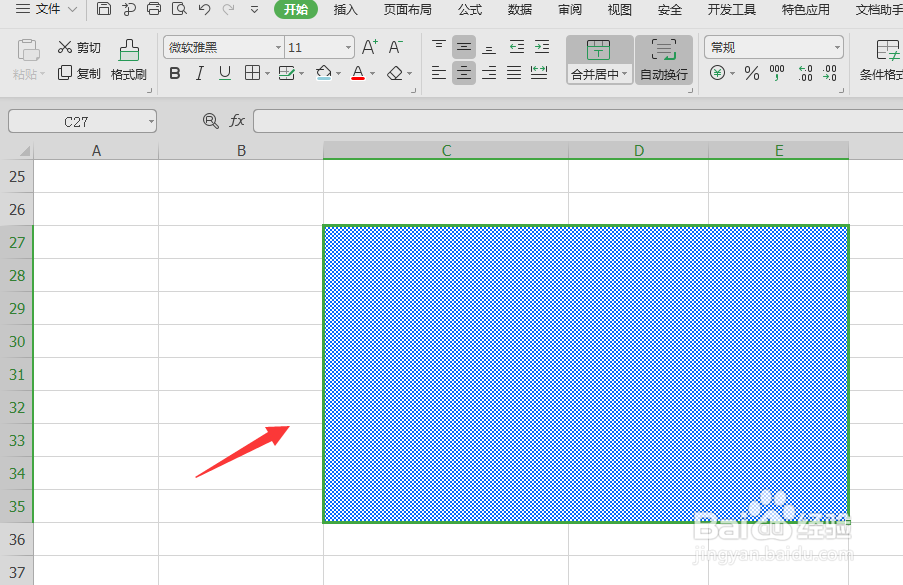
Task: Open the 开发工具 tab
Action: click(x=731, y=10)
